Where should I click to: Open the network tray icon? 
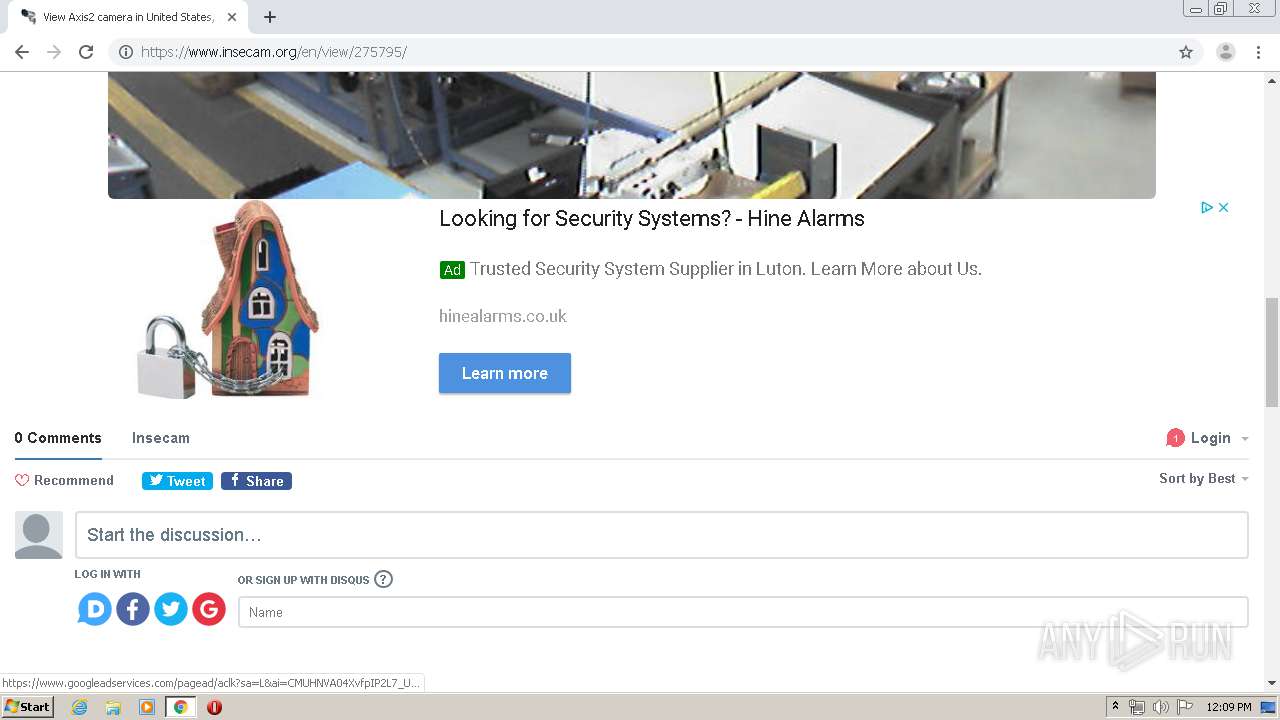pyautogui.click(x=1137, y=707)
